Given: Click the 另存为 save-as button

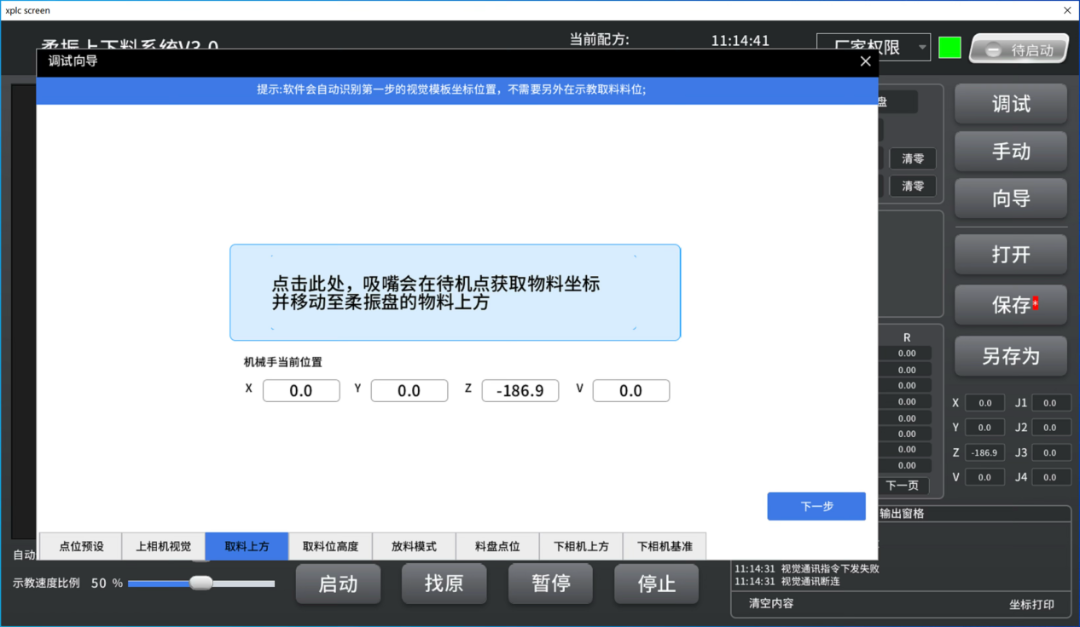Looking at the screenshot, I should click(x=1011, y=356).
